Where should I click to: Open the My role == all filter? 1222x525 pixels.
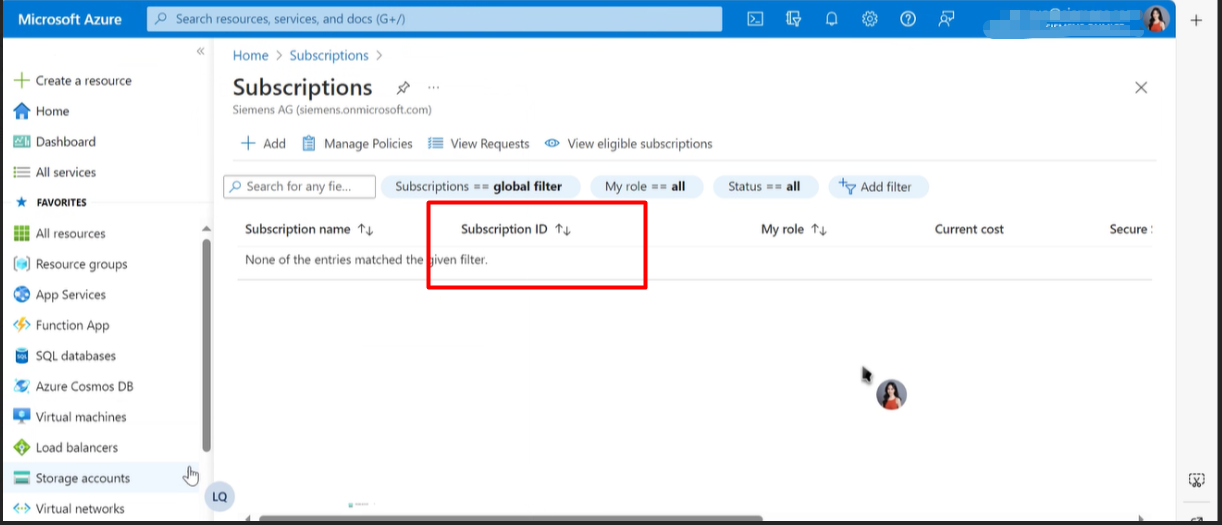[x=646, y=187]
